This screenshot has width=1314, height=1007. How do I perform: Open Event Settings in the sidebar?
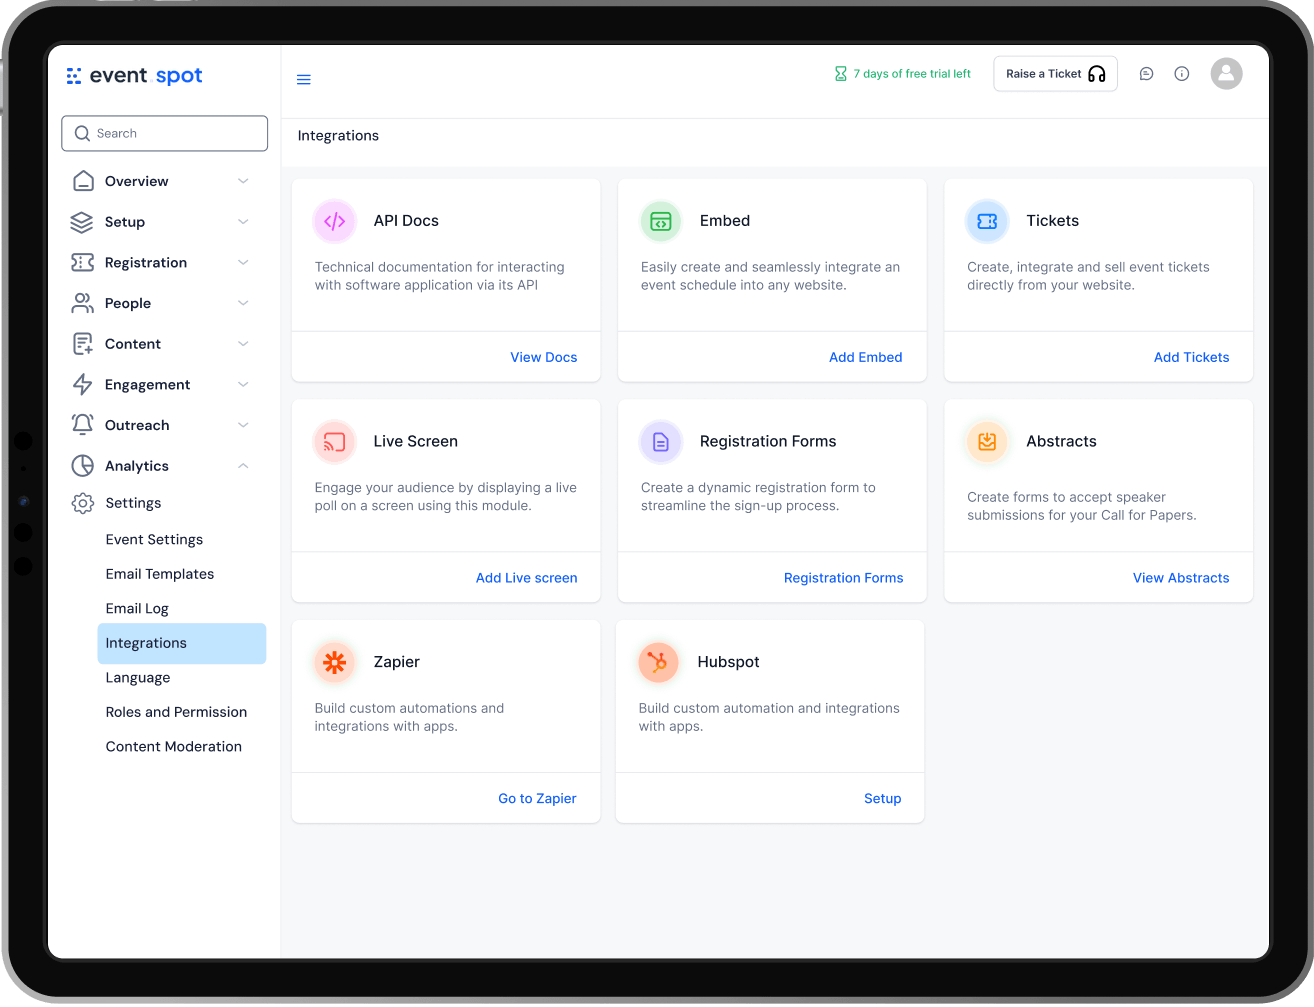tap(154, 540)
